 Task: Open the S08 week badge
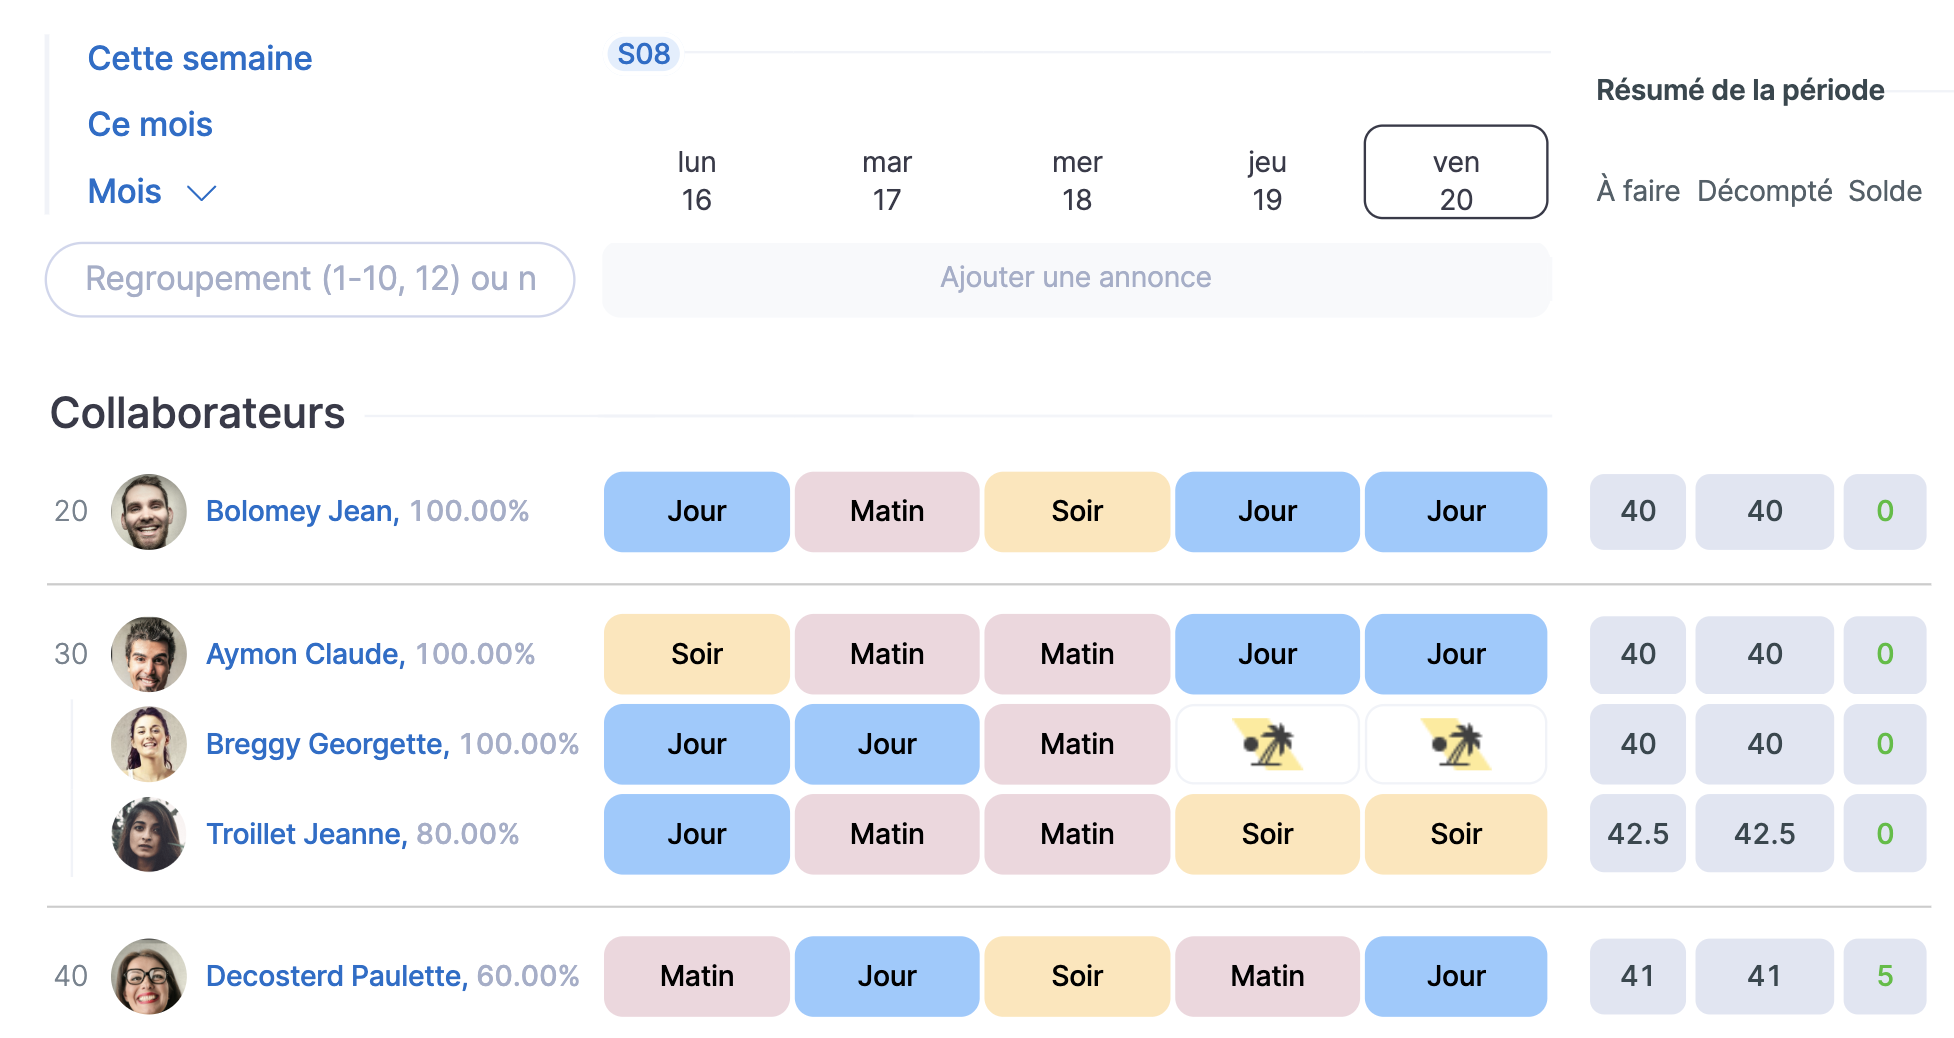[x=643, y=54]
